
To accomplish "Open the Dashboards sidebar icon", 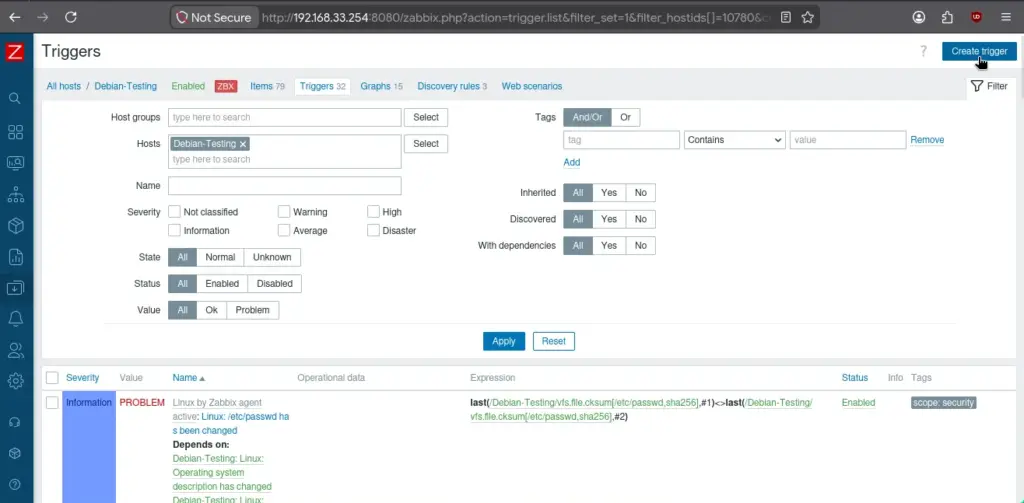I will (15, 132).
